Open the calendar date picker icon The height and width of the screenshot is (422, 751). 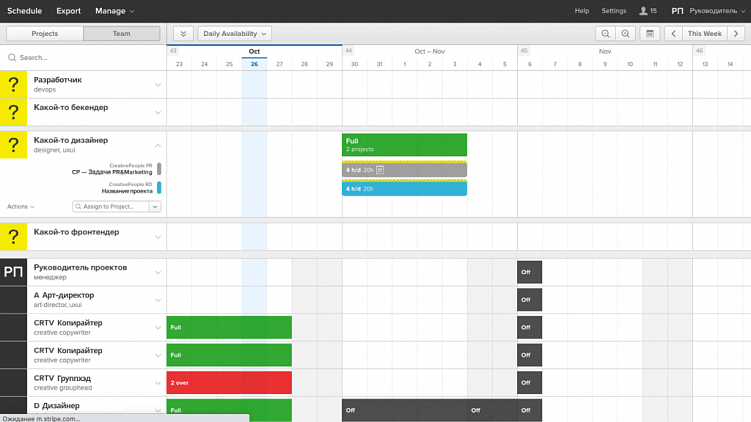coord(650,34)
